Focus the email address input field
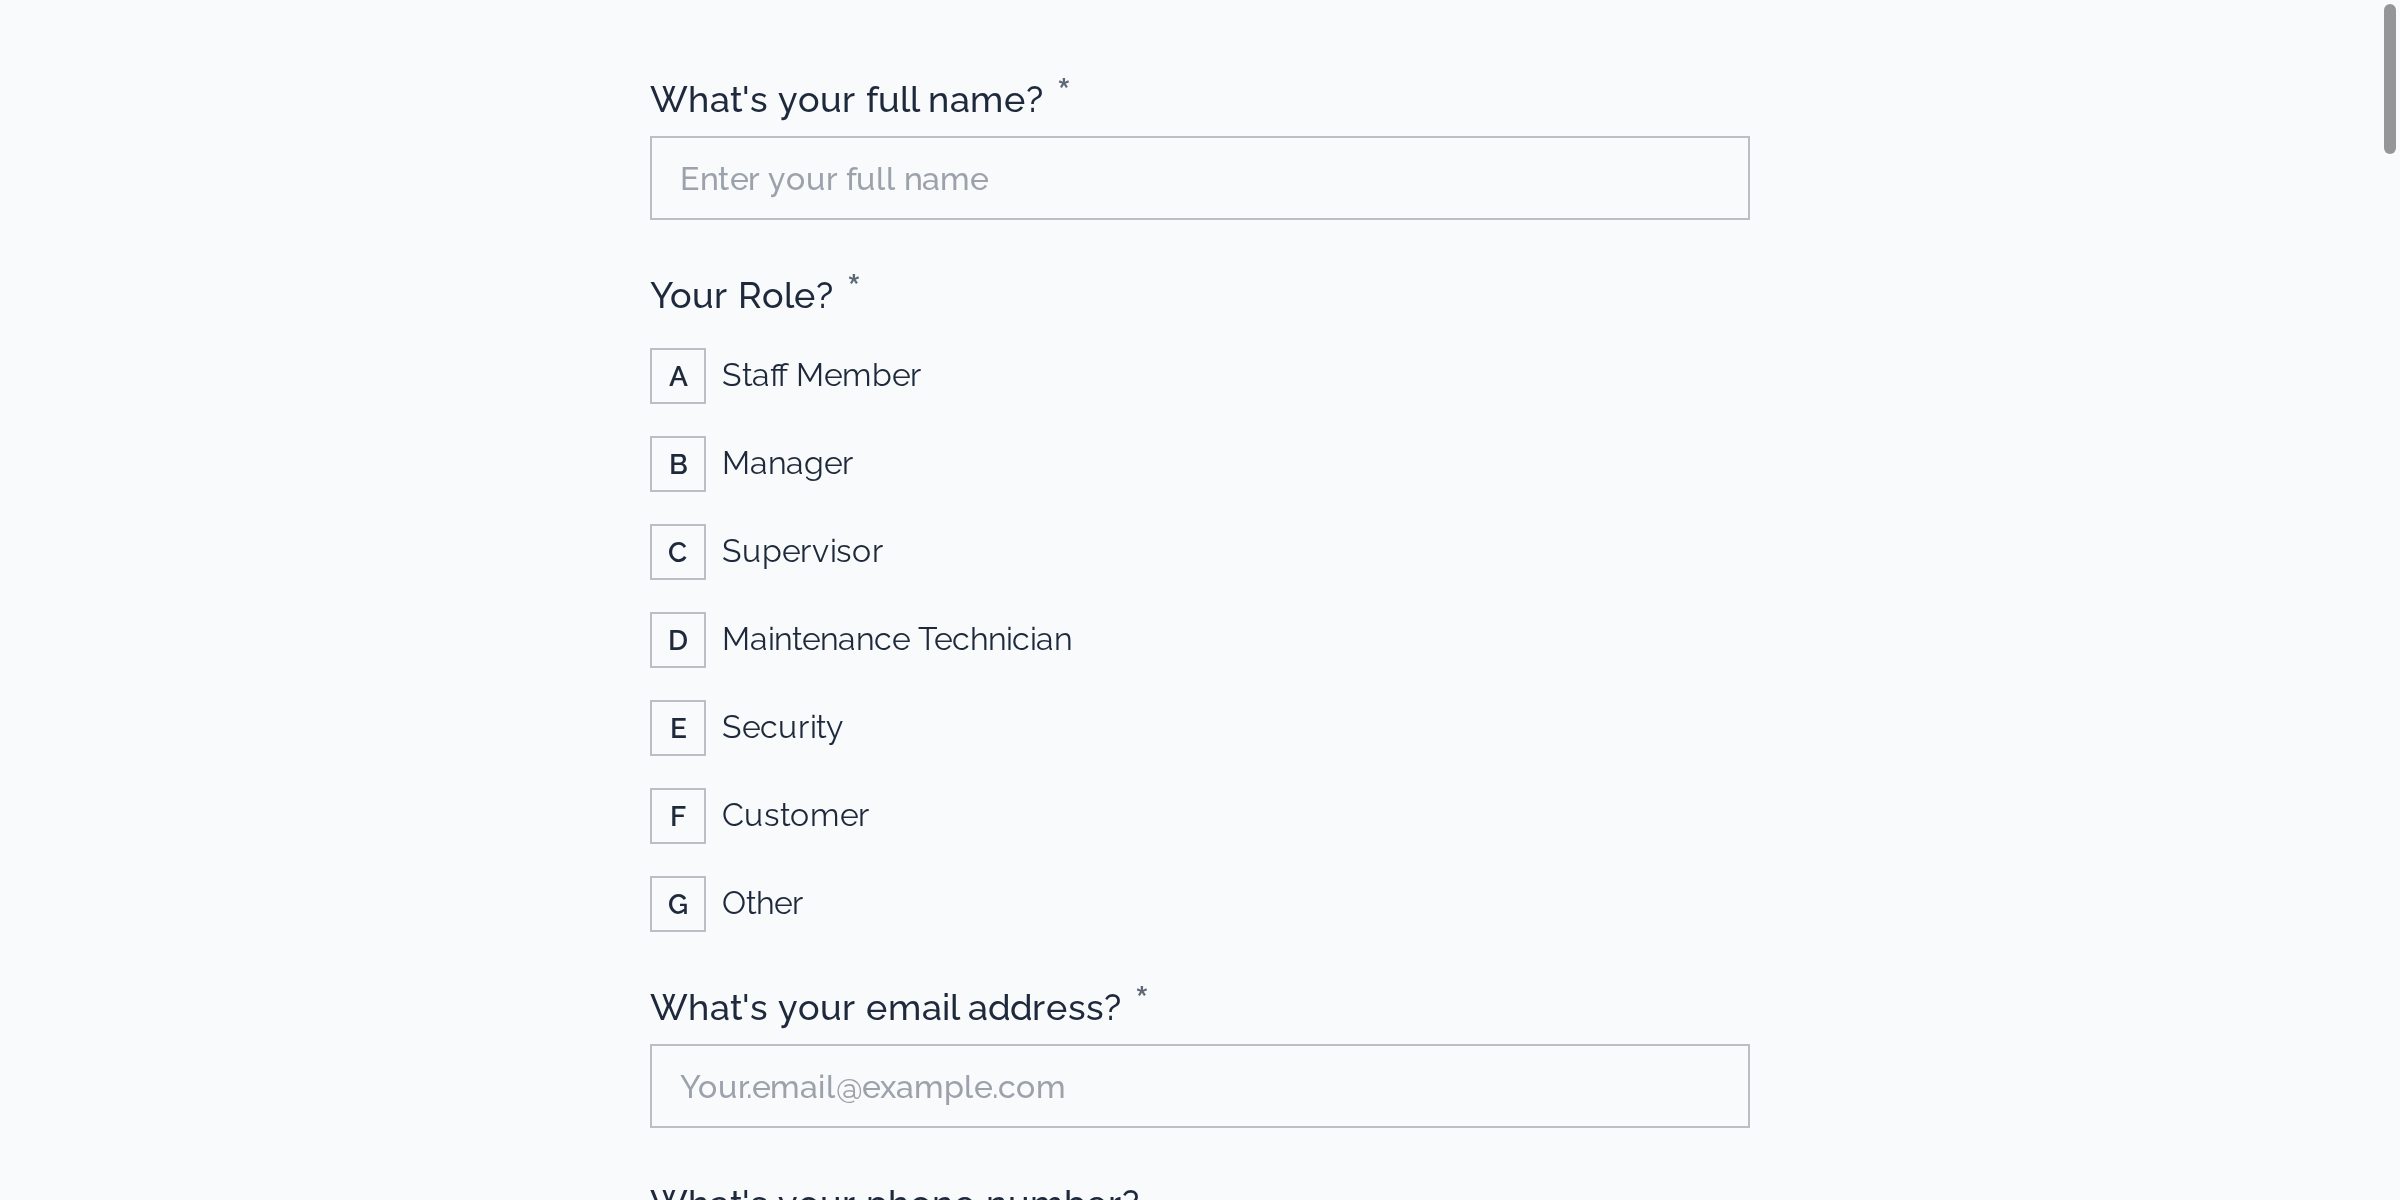The image size is (2400, 1200). (1199, 1086)
